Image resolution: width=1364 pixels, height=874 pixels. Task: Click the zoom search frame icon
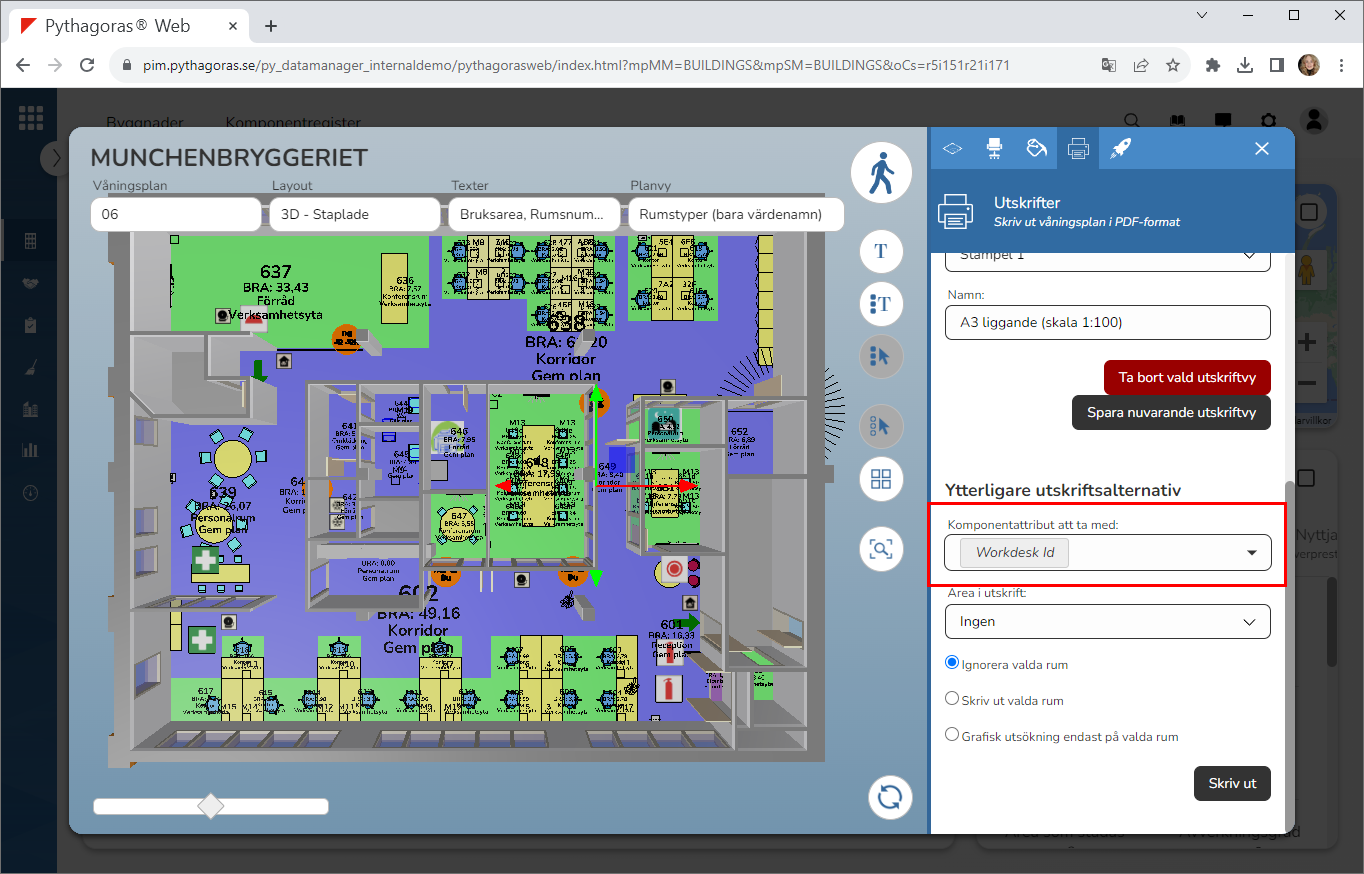pyautogui.click(x=881, y=549)
